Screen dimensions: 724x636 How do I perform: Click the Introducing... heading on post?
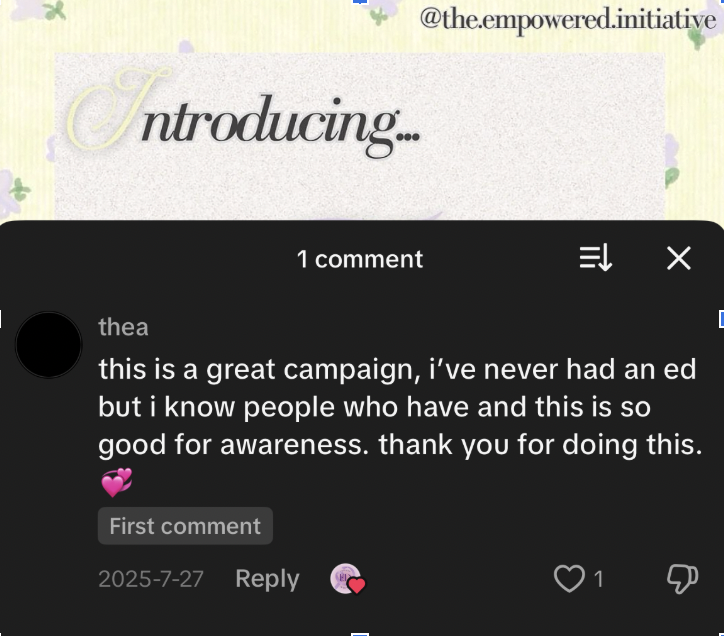pos(243,114)
